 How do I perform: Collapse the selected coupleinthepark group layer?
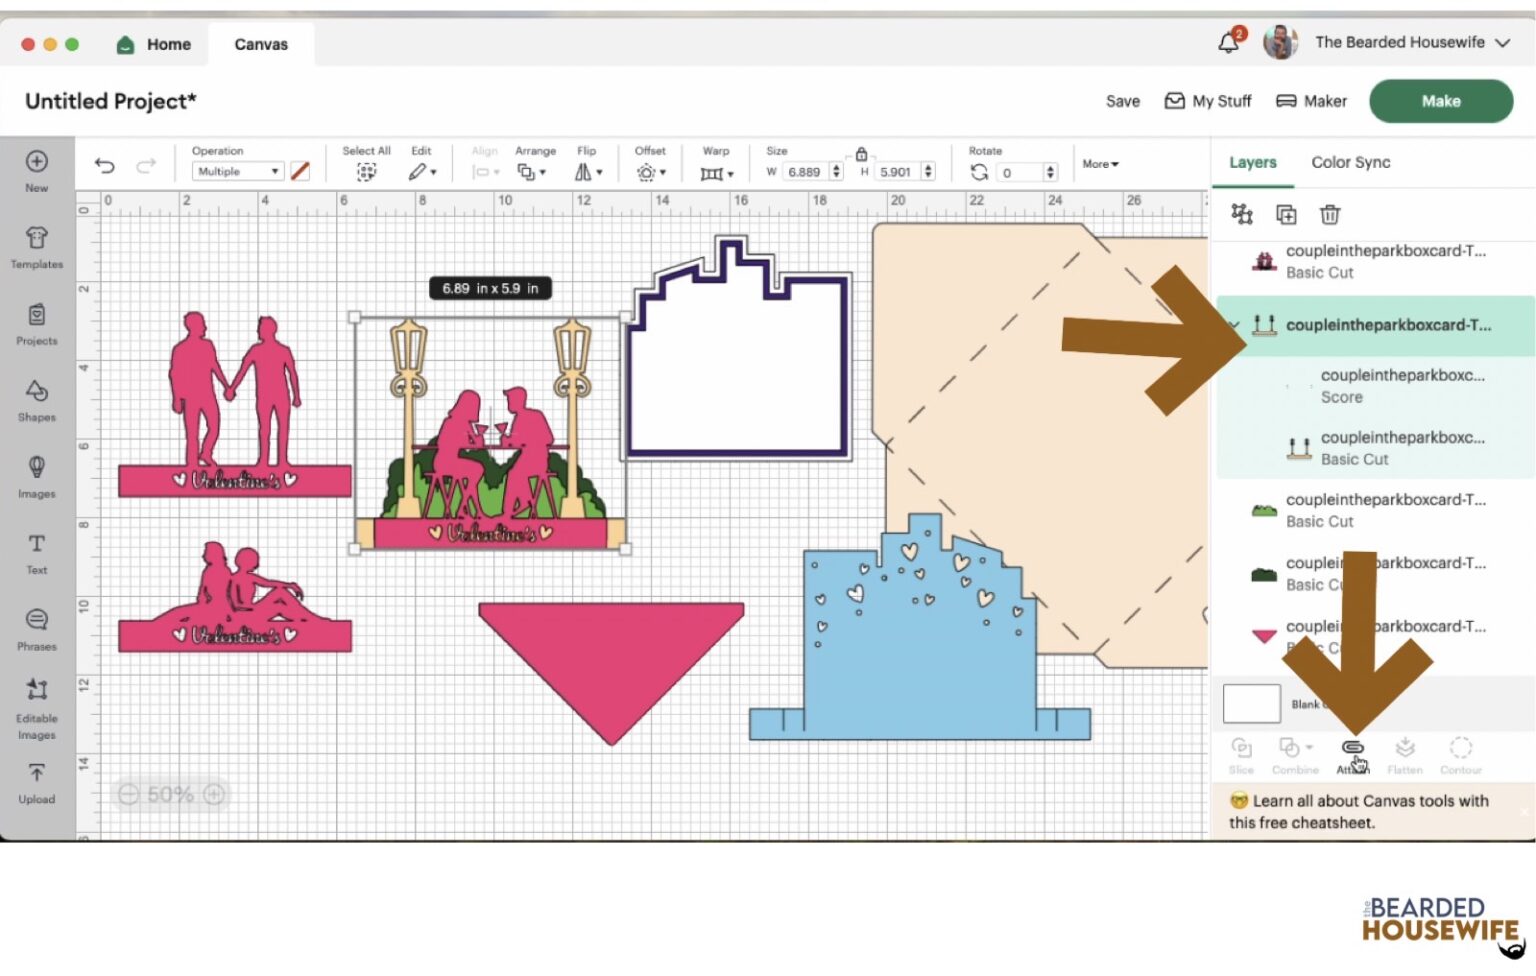[1234, 325]
